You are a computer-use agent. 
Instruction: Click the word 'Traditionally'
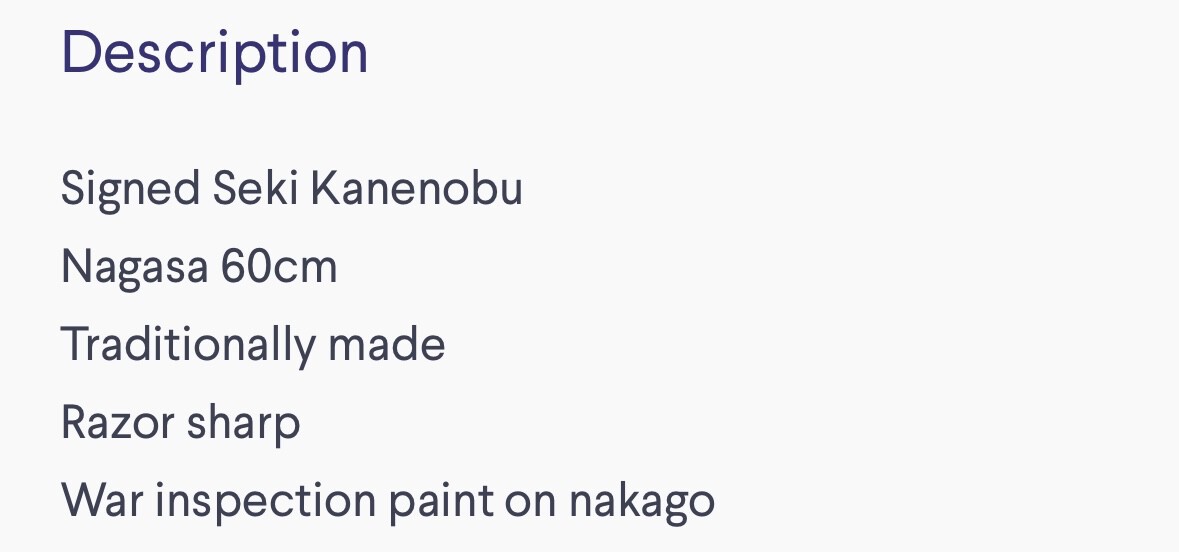pos(187,345)
